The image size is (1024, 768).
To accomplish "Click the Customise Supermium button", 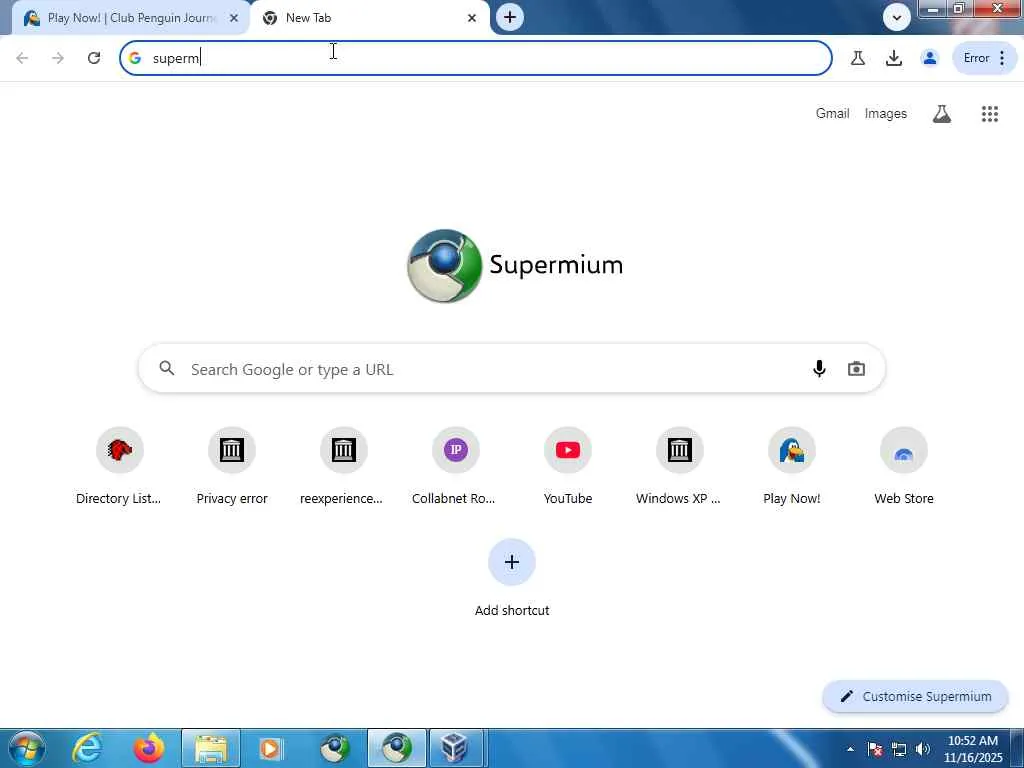I will (916, 697).
